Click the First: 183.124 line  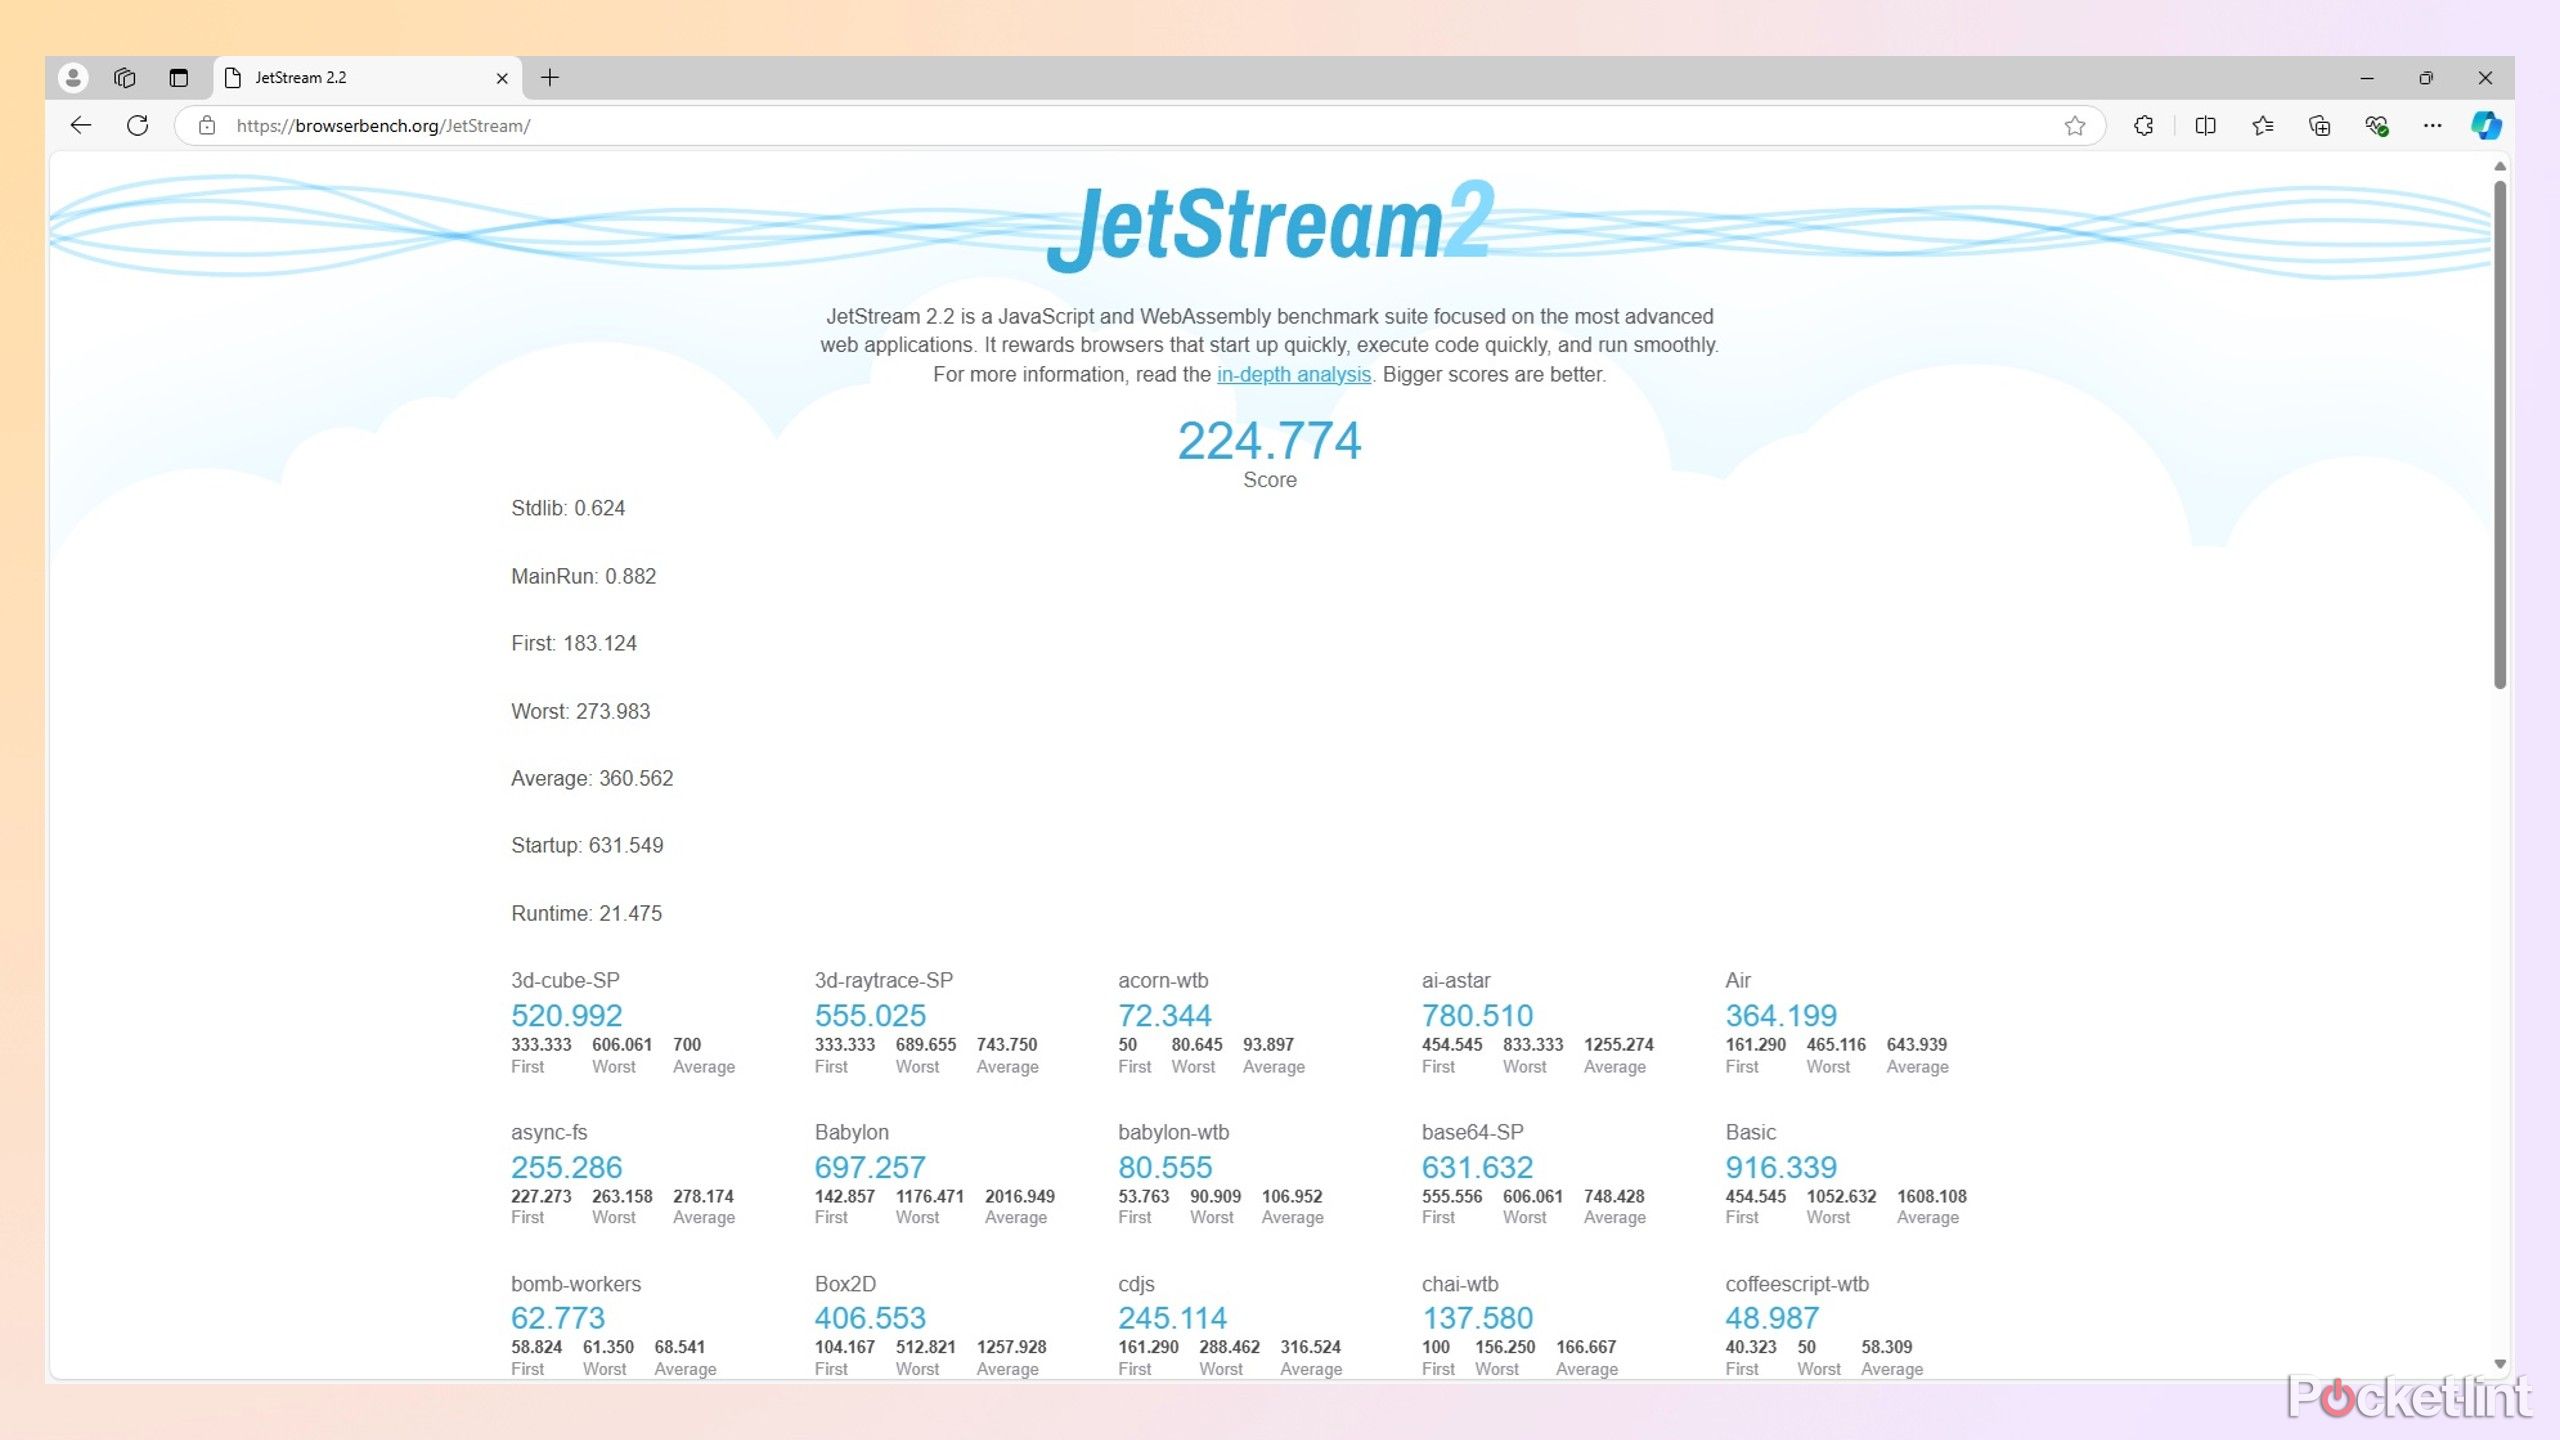574,644
